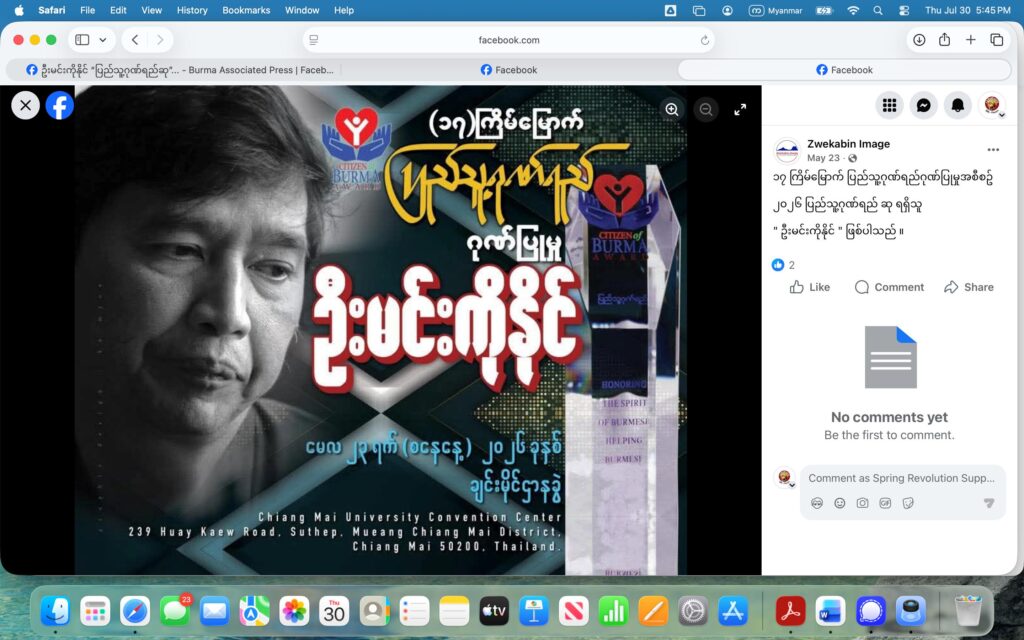
Task: Open the Bookmarks menu
Action: 246,10
